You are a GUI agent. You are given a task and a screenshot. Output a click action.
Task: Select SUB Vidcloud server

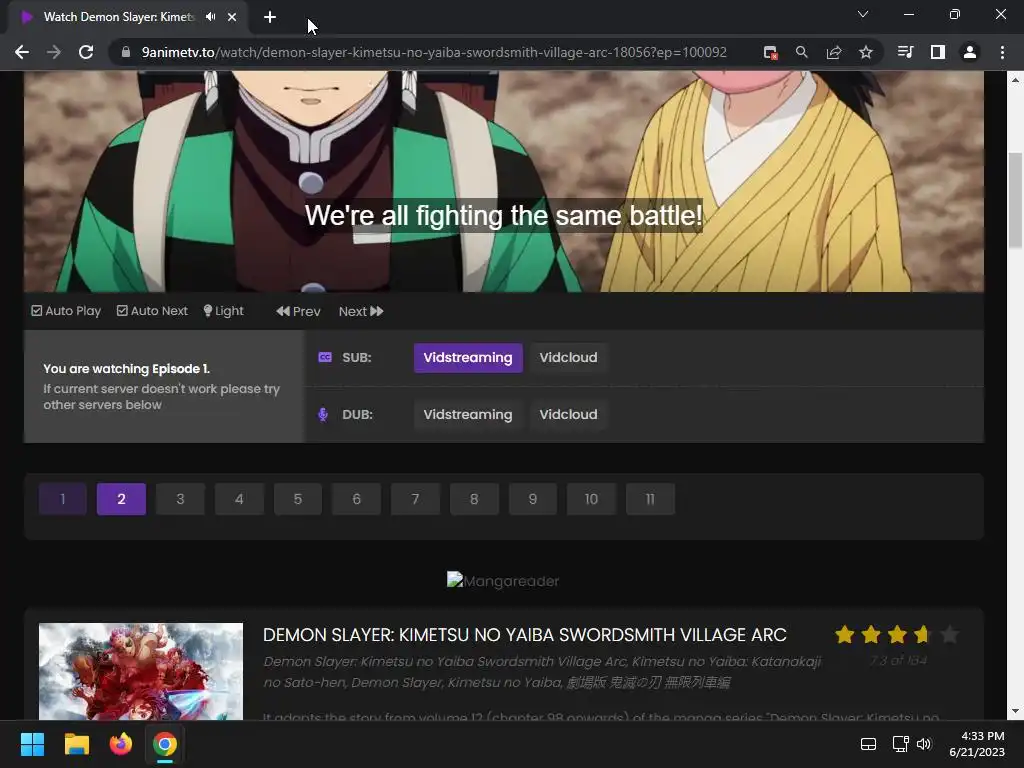pyautogui.click(x=568, y=358)
